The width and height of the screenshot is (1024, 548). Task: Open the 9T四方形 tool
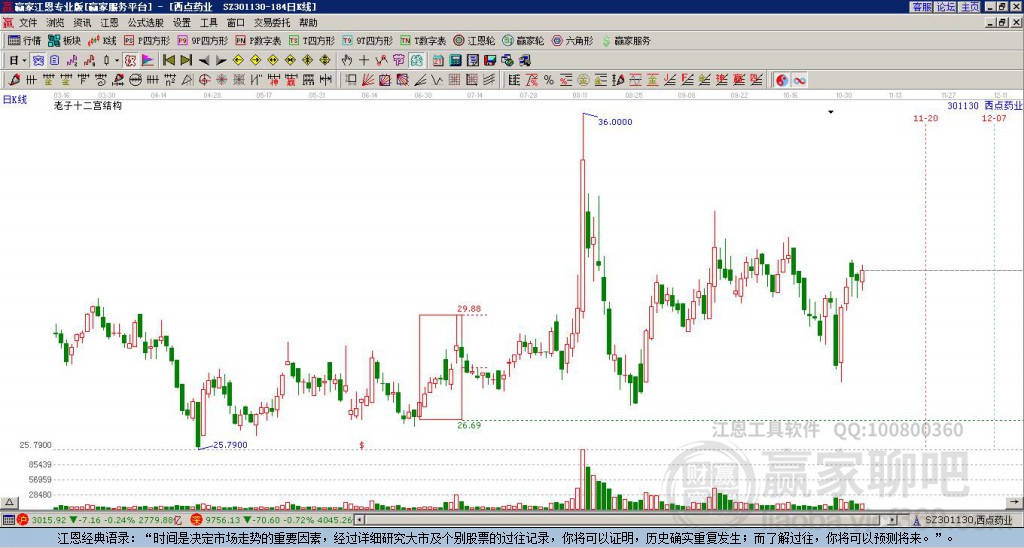coord(368,40)
